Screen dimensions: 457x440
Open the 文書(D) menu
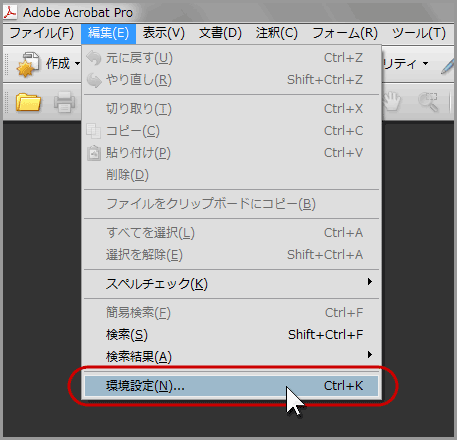pyautogui.click(x=220, y=33)
